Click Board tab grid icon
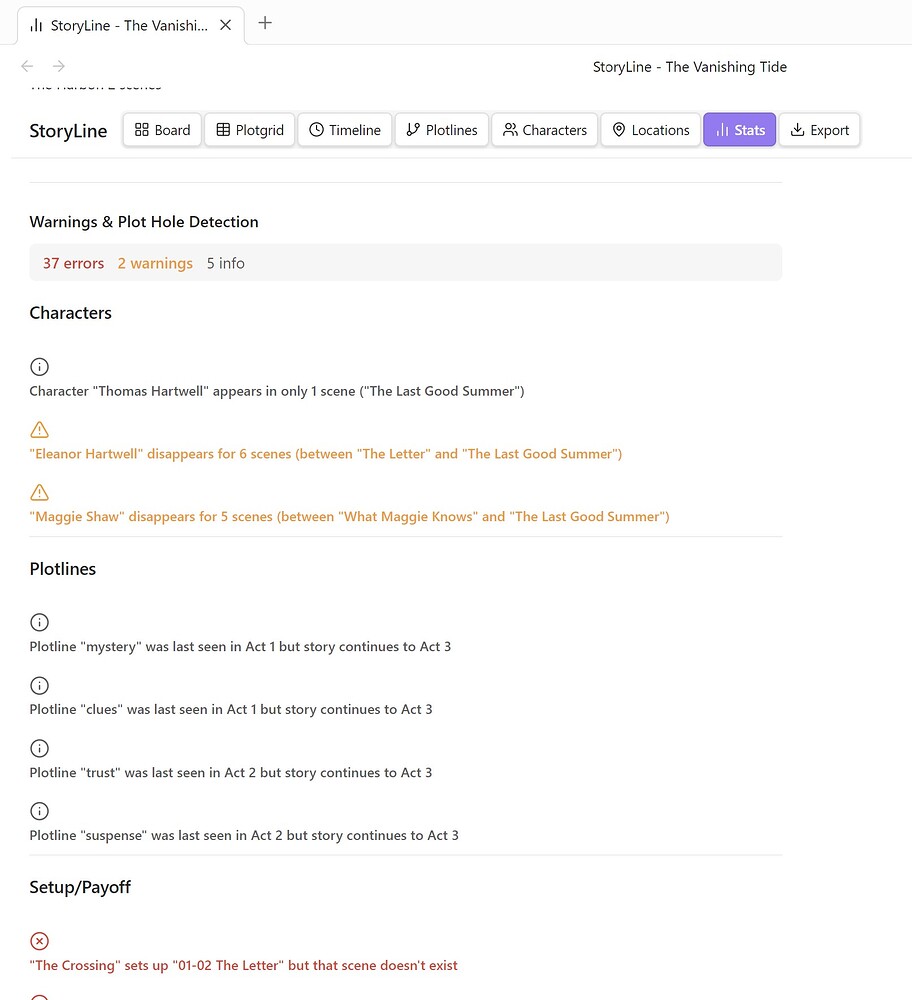Image resolution: width=912 pixels, height=1000 pixels. point(142,129)
